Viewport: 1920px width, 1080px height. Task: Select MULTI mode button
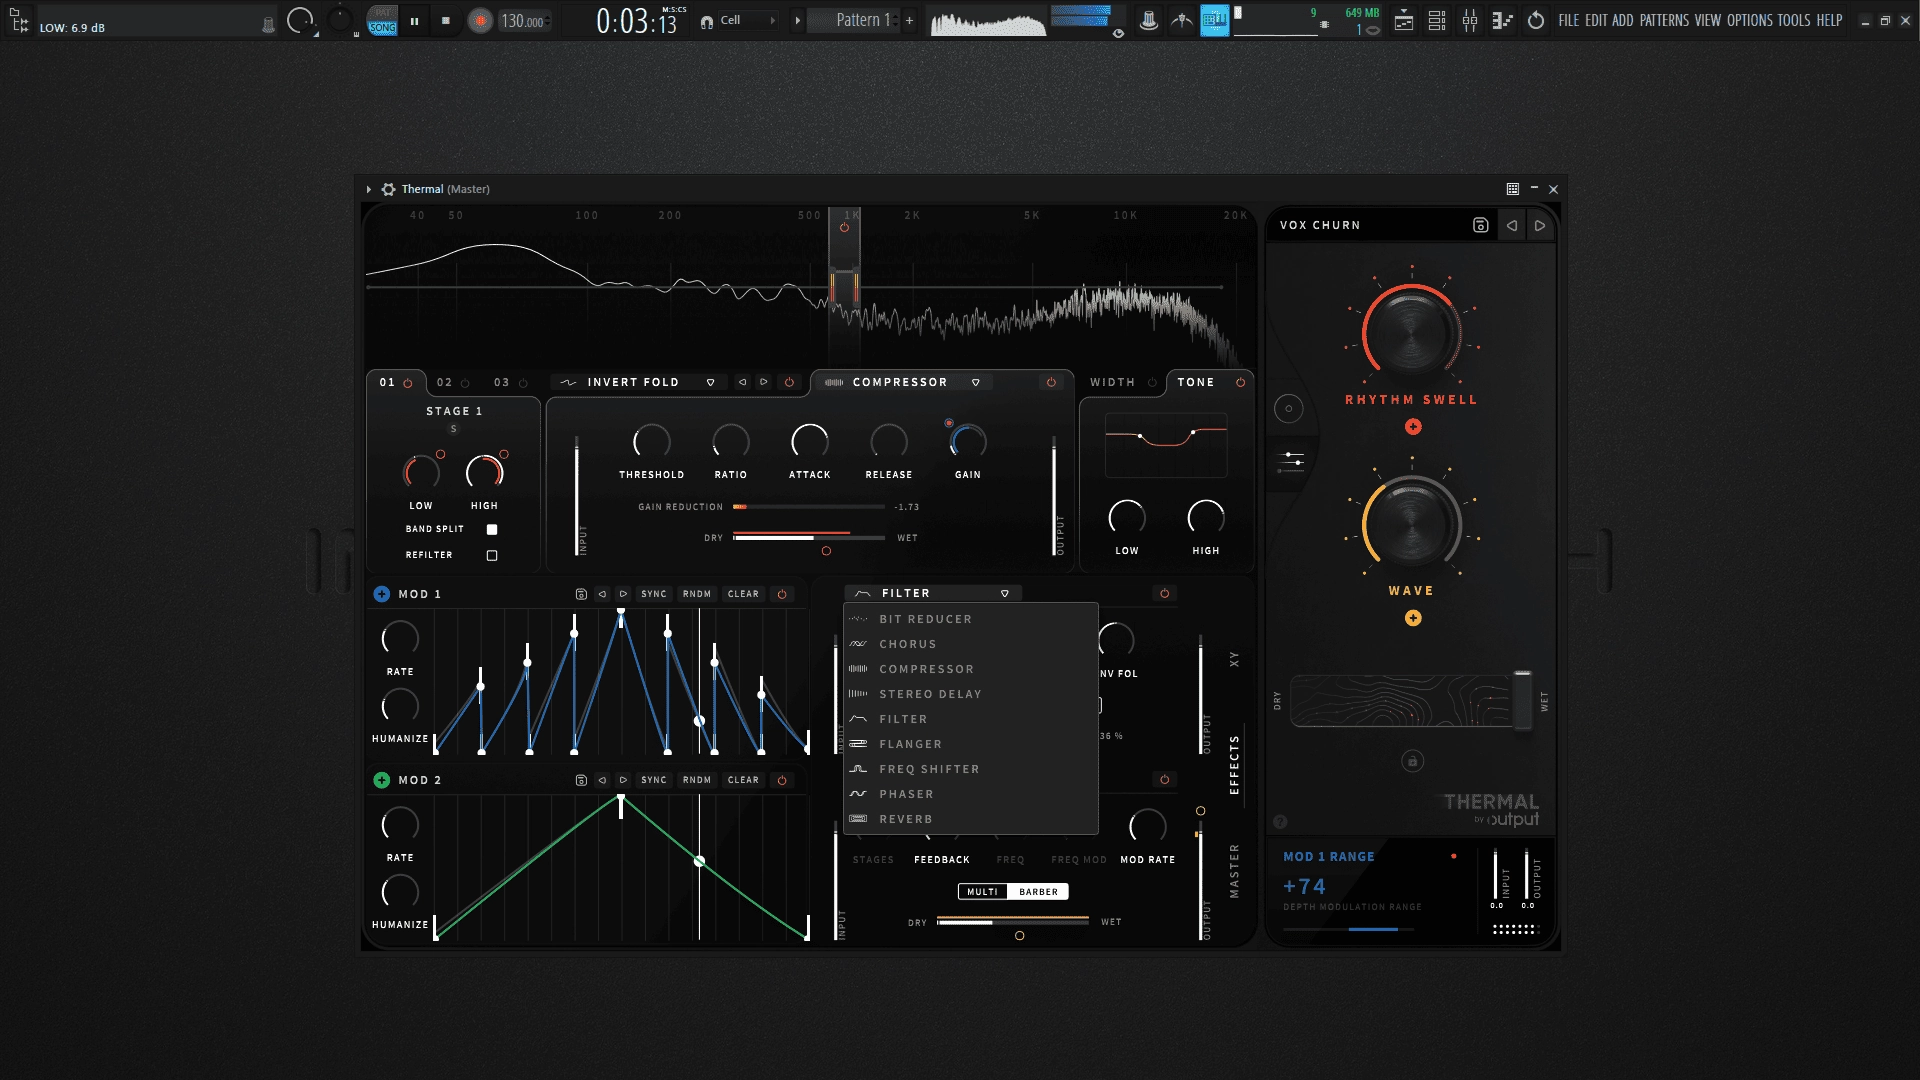(x=982, y=892)
